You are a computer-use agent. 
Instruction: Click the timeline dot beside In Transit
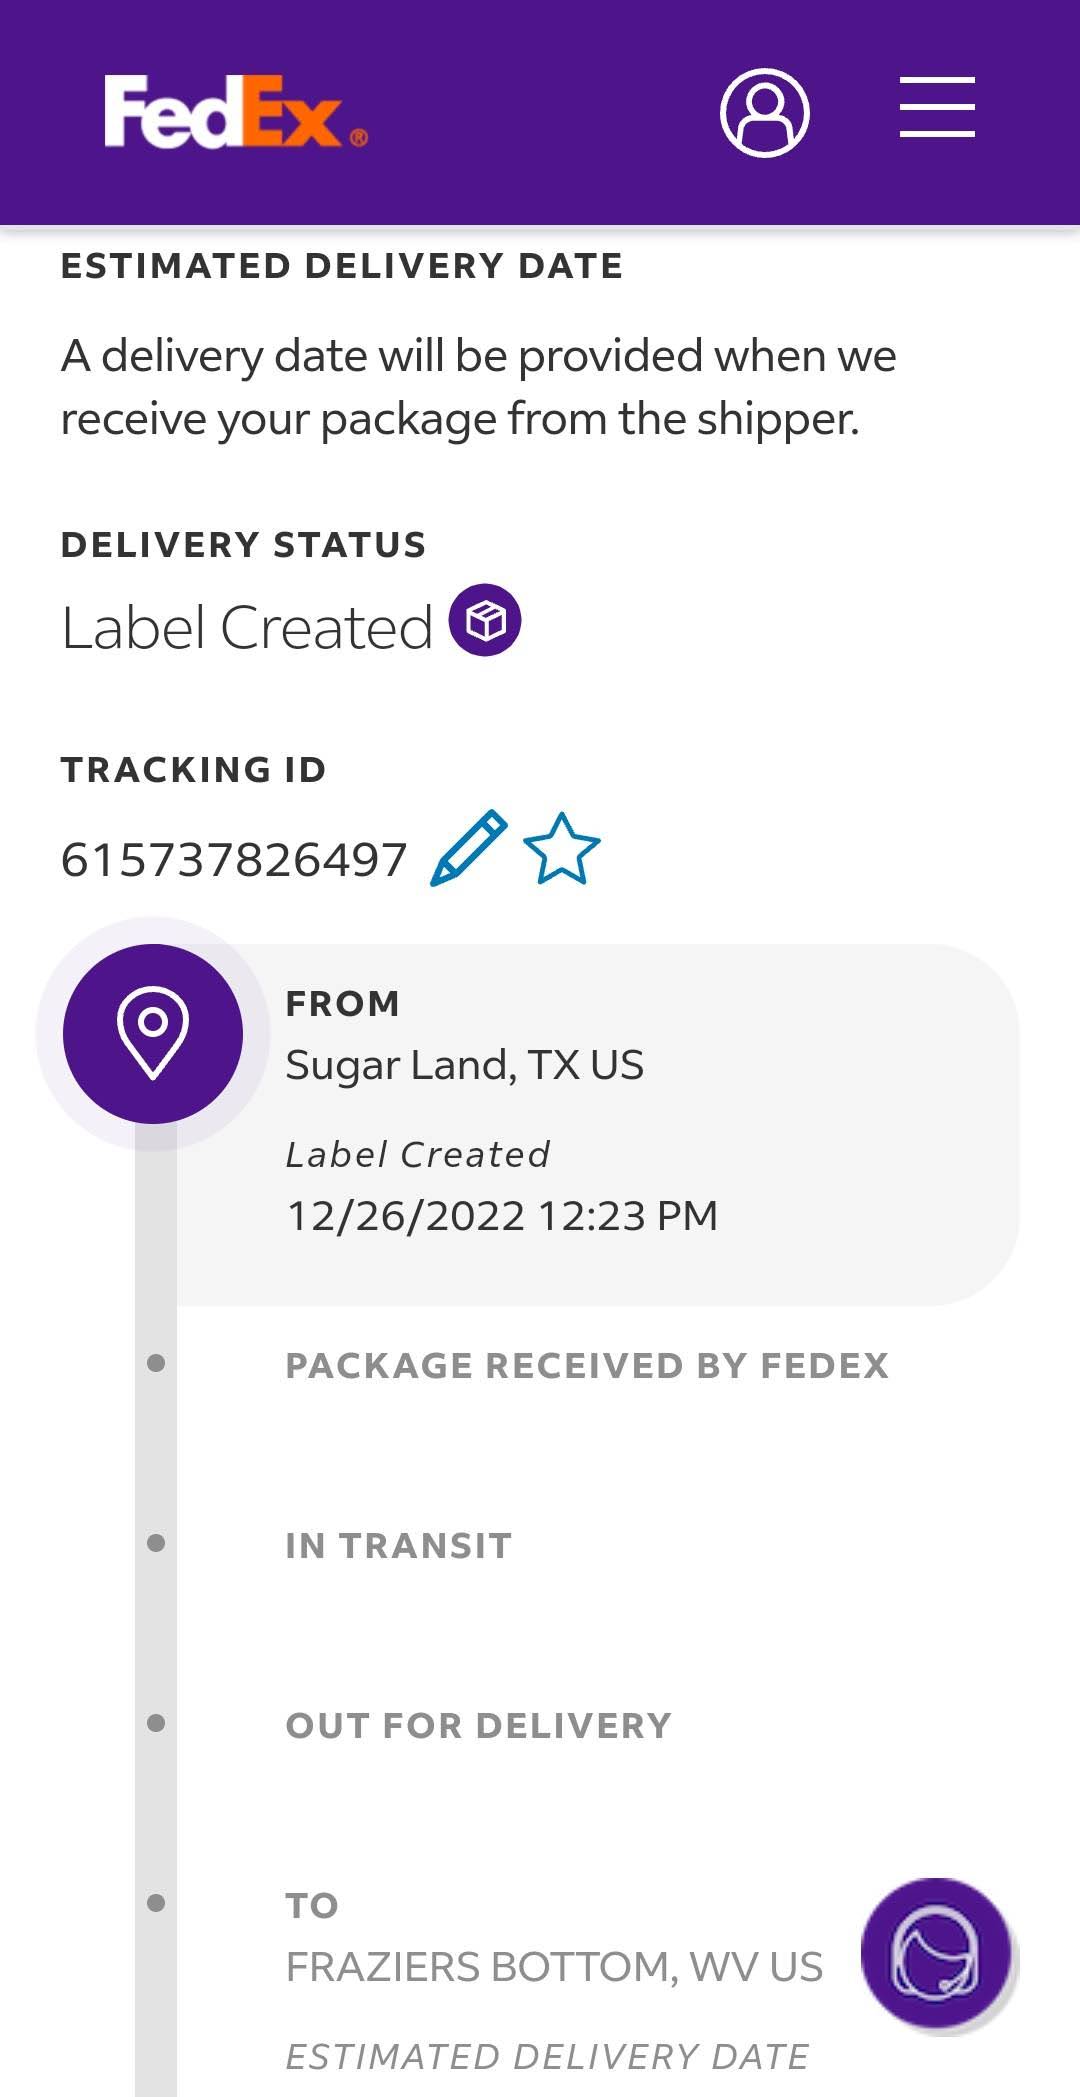(x=156, y=1543)
